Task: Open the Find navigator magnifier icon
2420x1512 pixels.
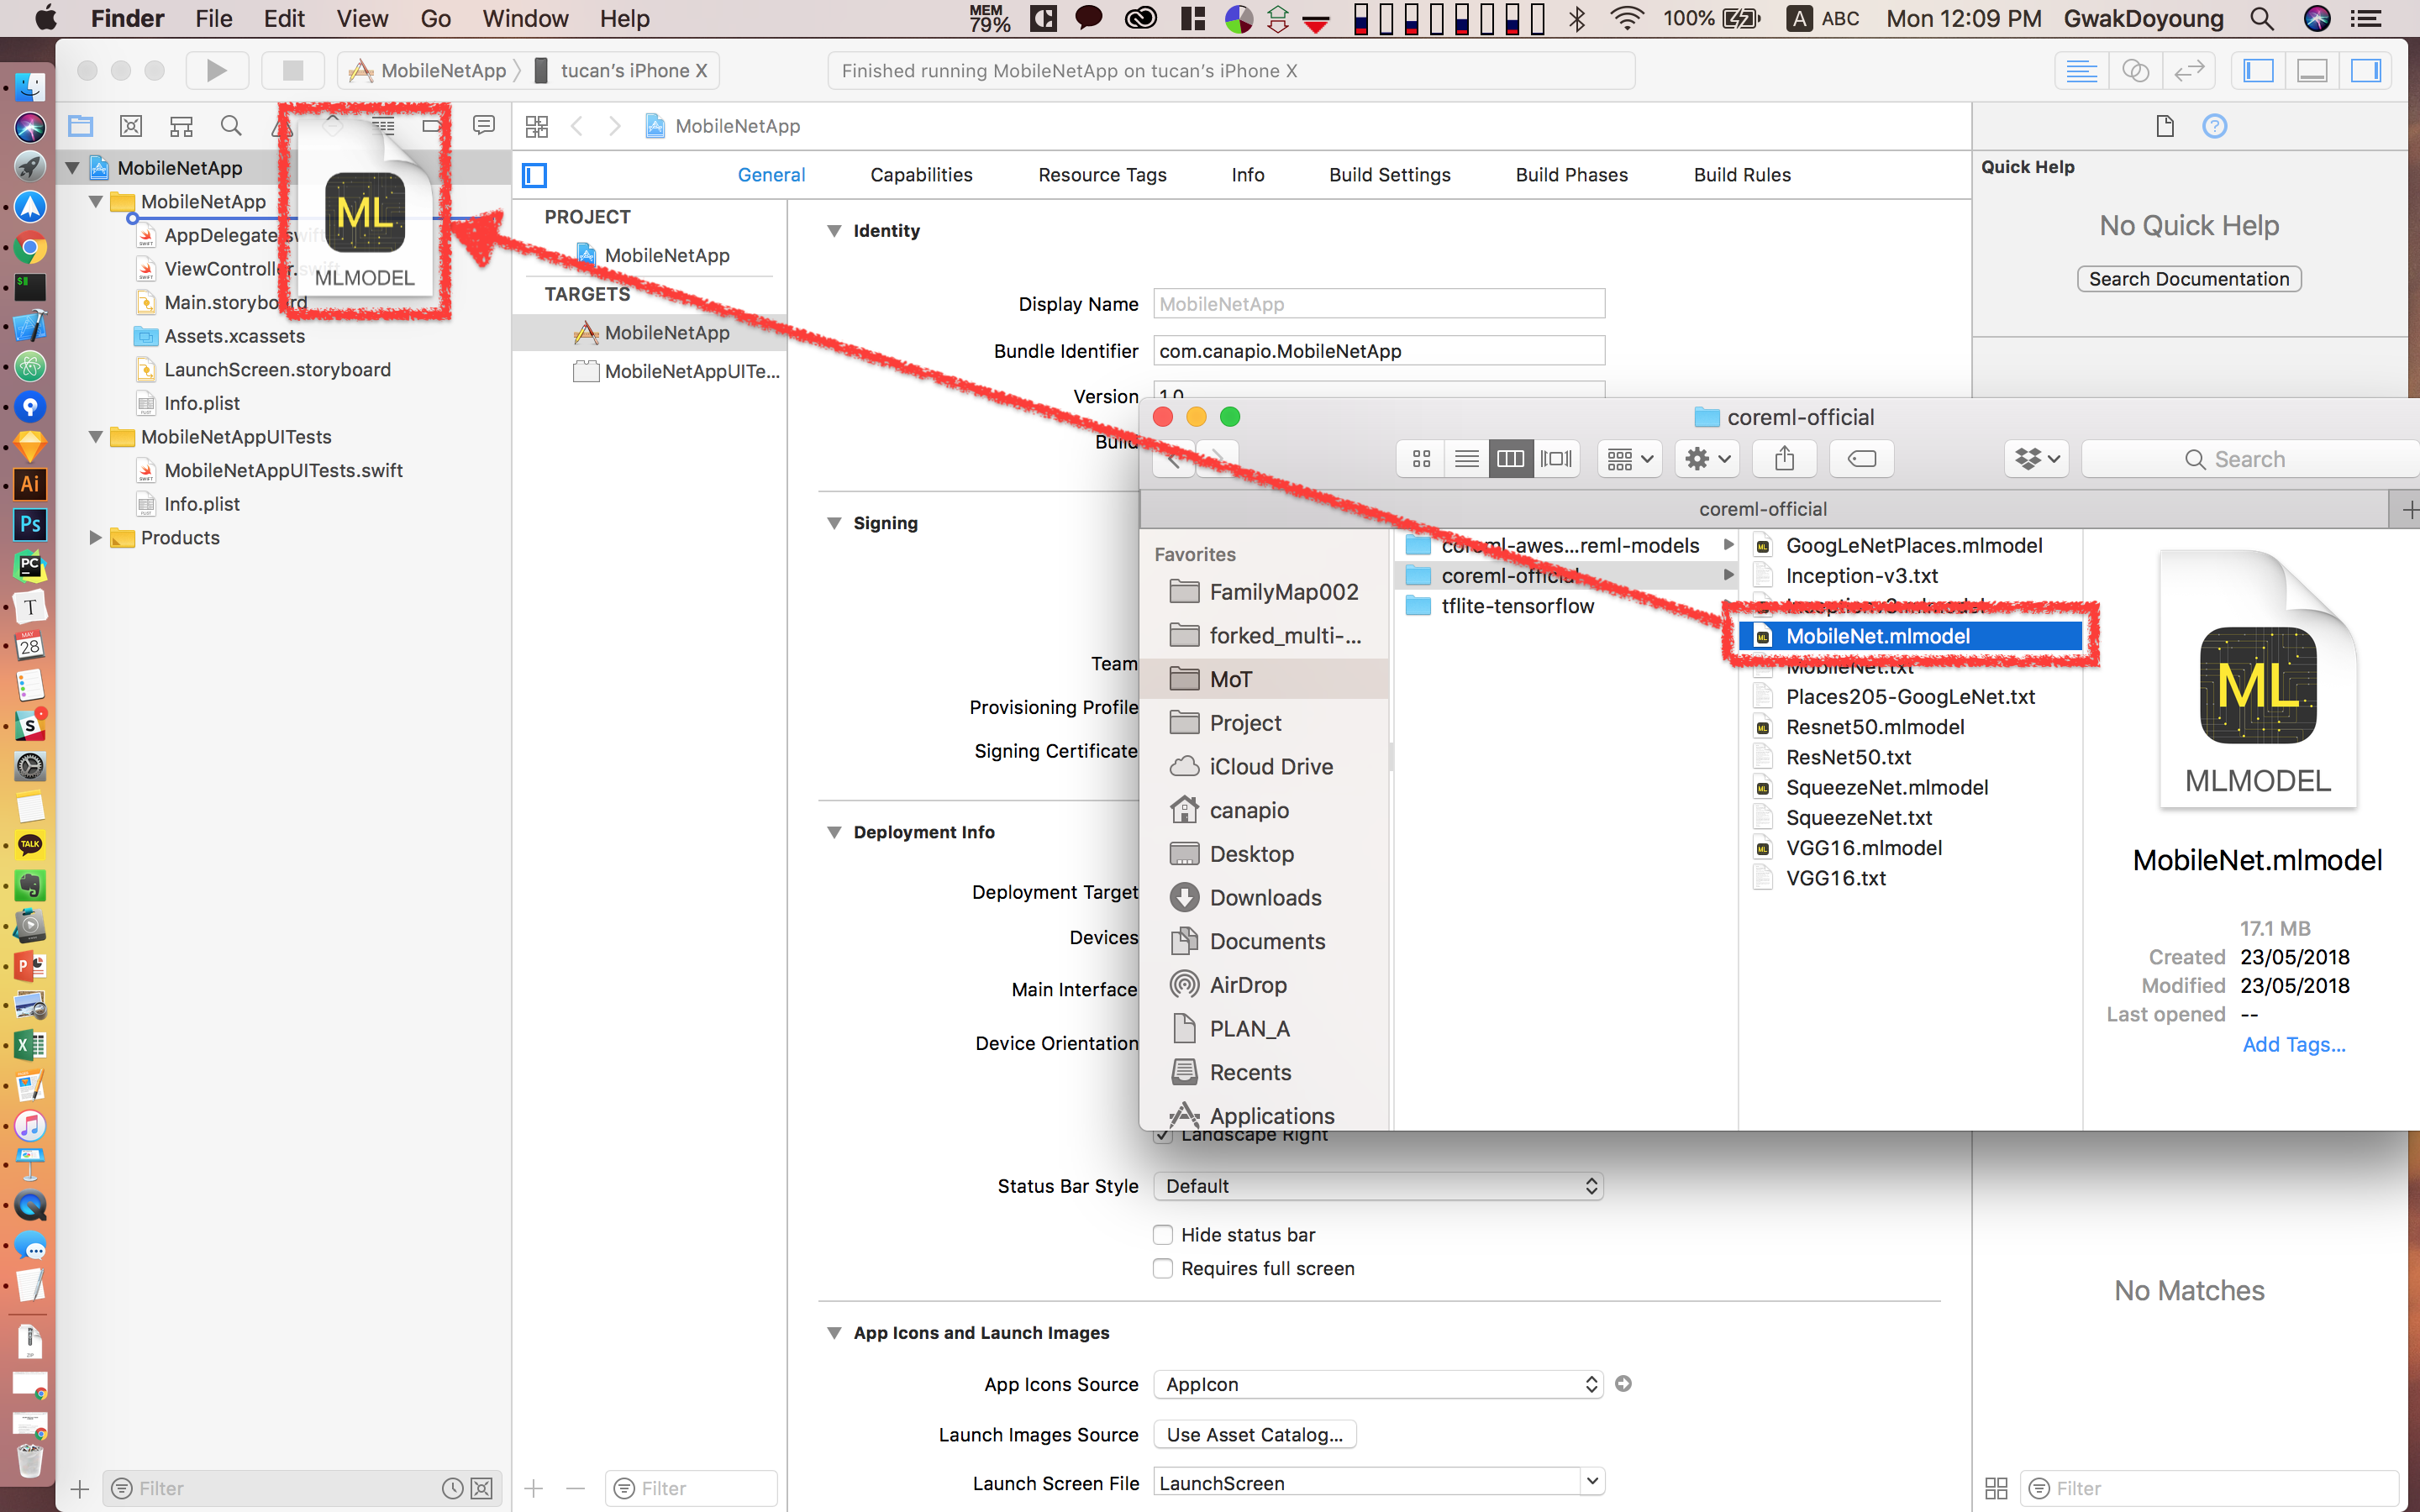Action: (x=231, y=126)
